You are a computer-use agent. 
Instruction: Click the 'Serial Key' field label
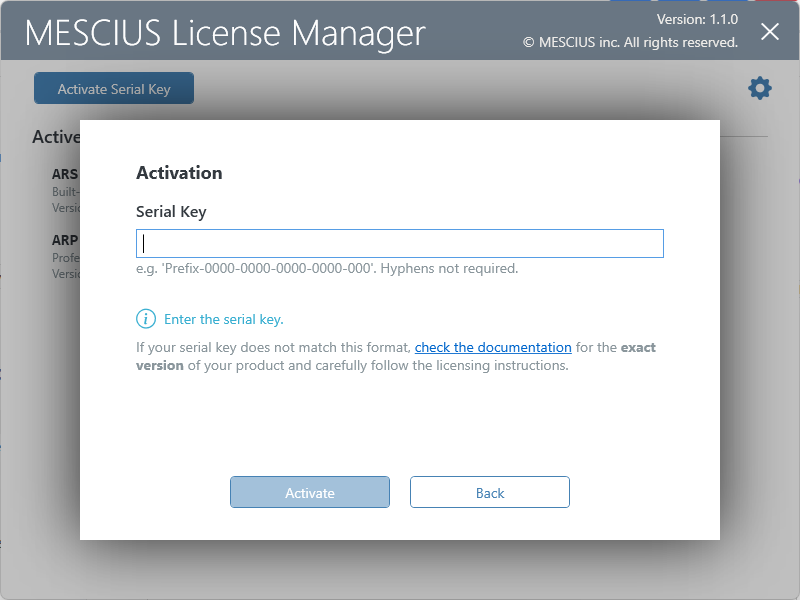click(171, 212)
